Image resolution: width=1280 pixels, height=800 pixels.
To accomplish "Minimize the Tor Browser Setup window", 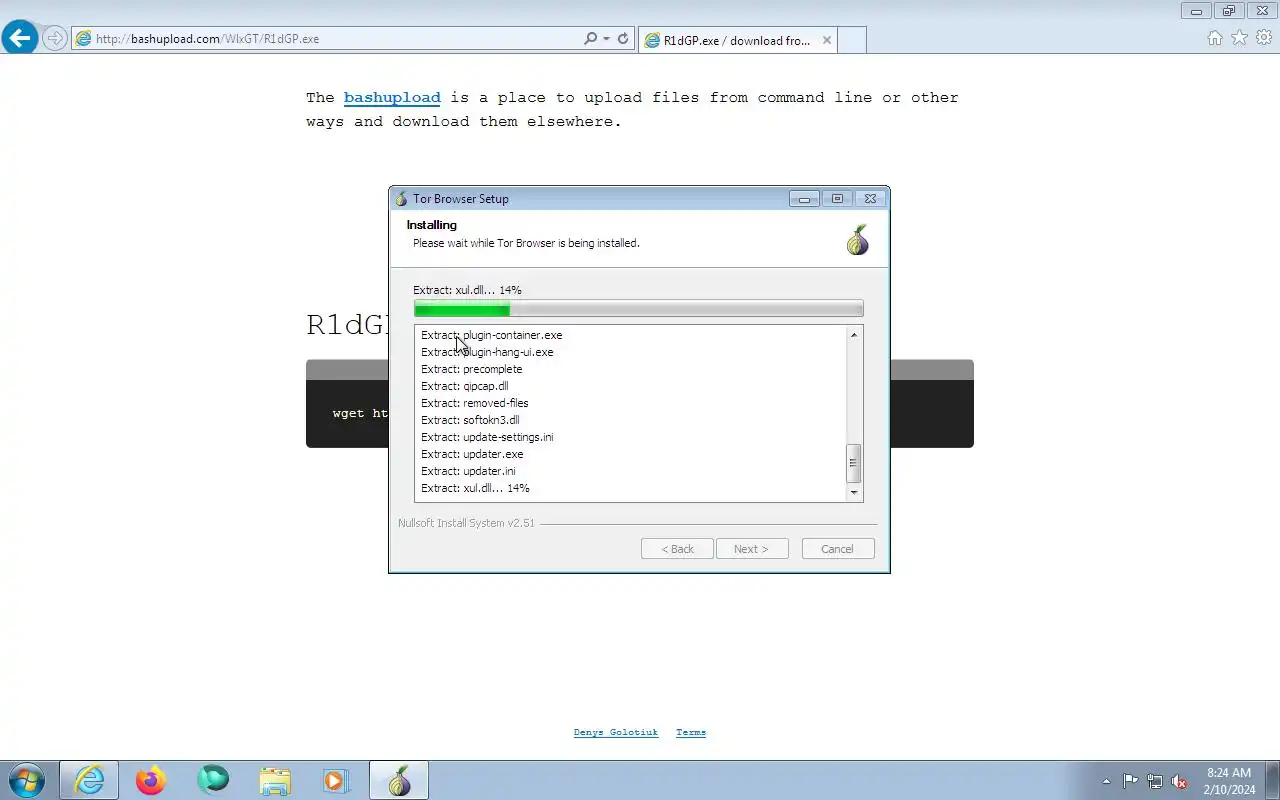I will [x=804, y=199].
